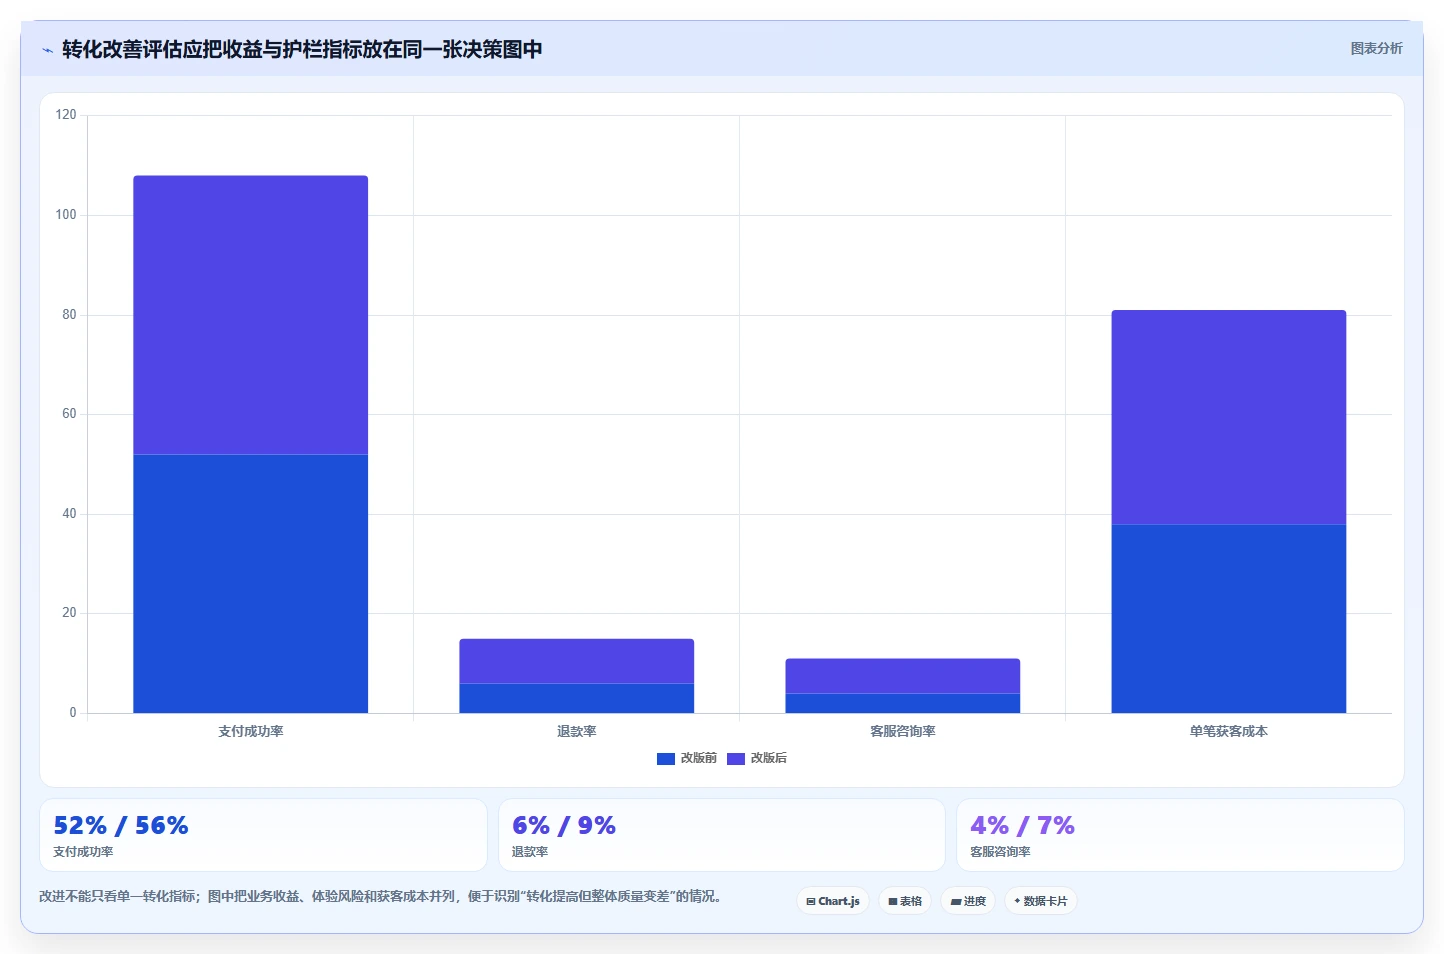1444x954 pixels.
Task: Click the 单笔获客成本 改版前 blue bar segment
Action: tap(1229, 619)
